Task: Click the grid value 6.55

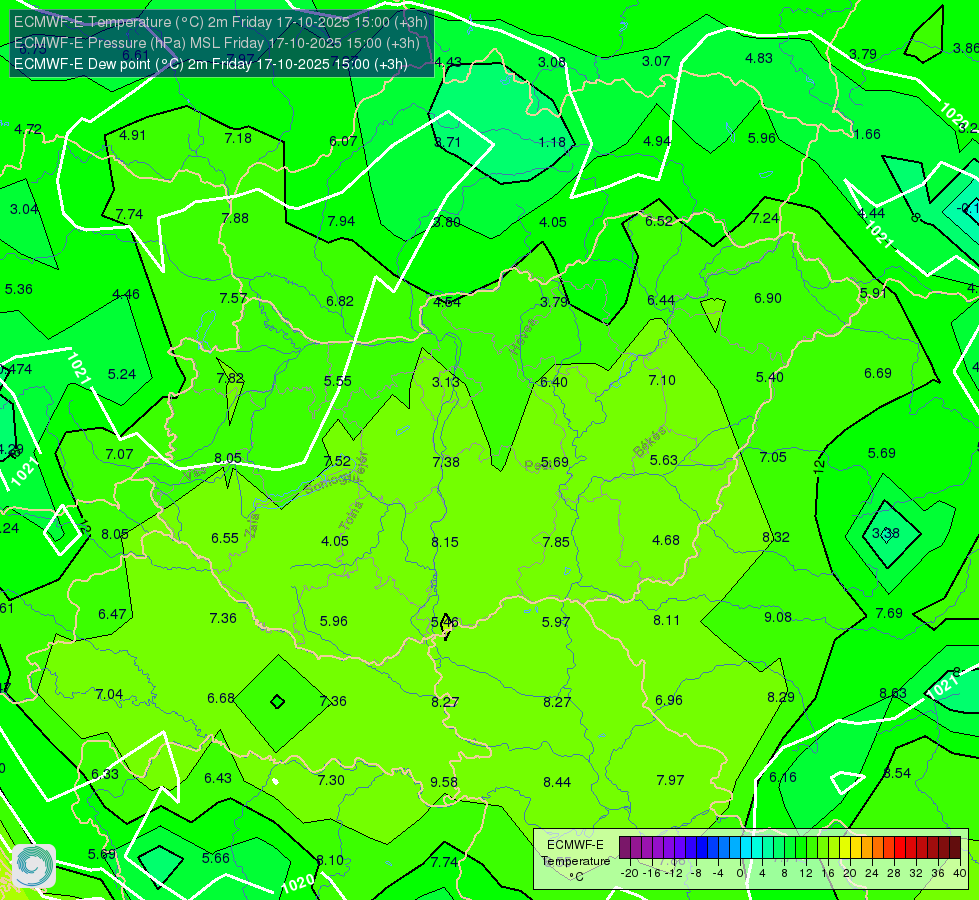Action: [x=225, y=538]
